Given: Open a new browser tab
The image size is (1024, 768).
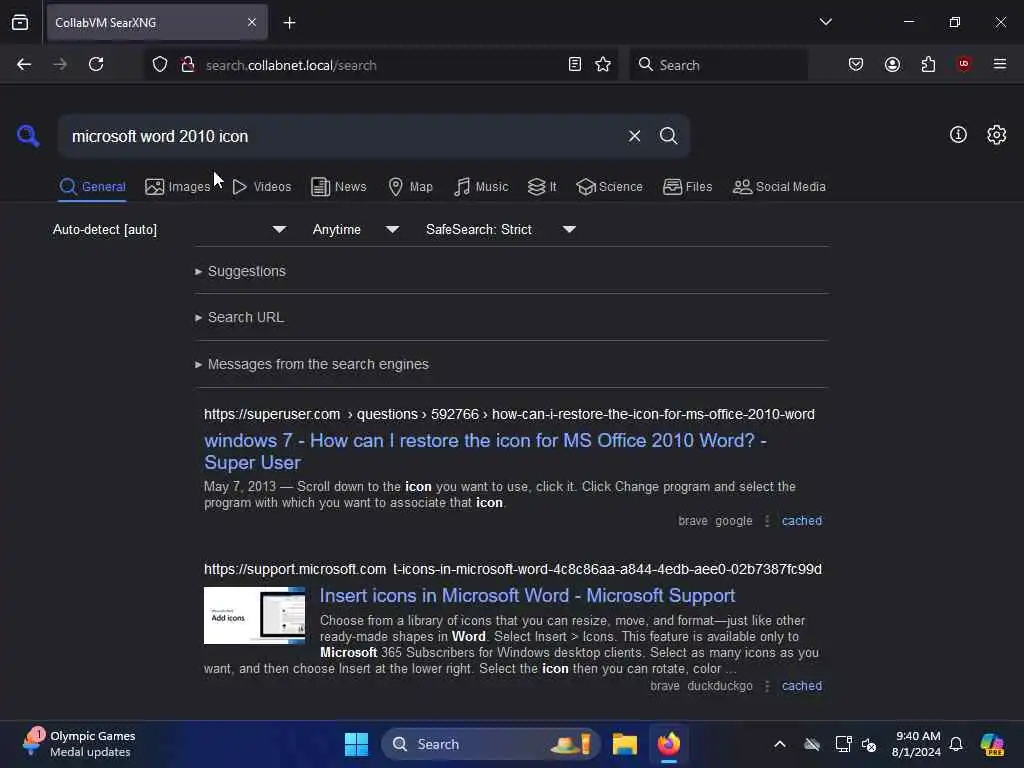Looking at the screenshot, I should click(289, 23).
